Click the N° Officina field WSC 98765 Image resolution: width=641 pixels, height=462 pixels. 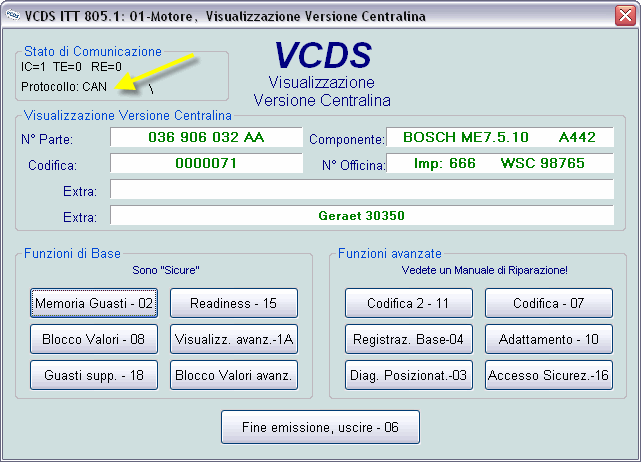point(500,163)
